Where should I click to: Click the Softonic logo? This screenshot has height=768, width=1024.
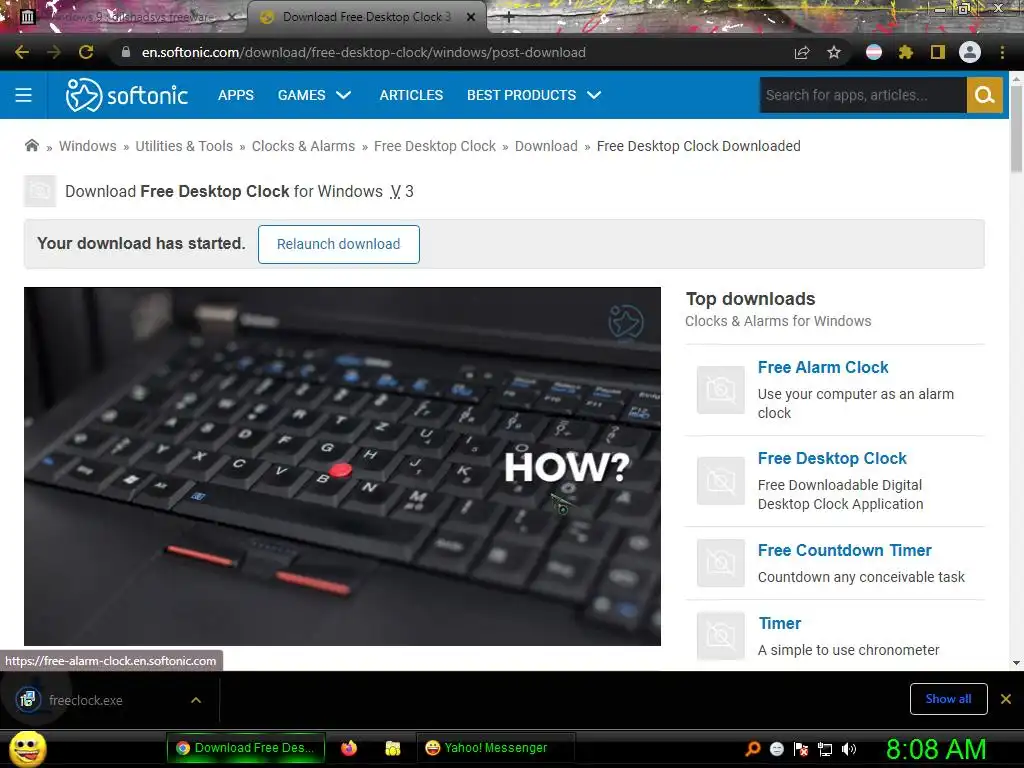click(x=127, y=95)
